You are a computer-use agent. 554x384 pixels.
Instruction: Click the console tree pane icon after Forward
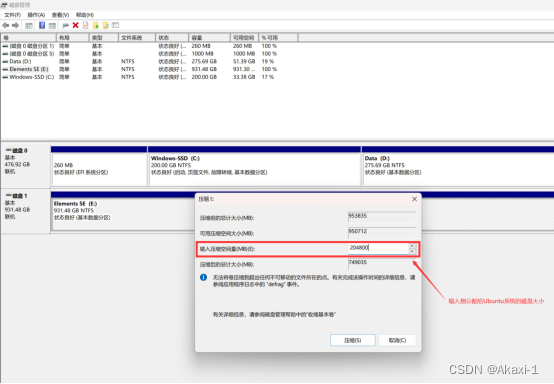29,25
